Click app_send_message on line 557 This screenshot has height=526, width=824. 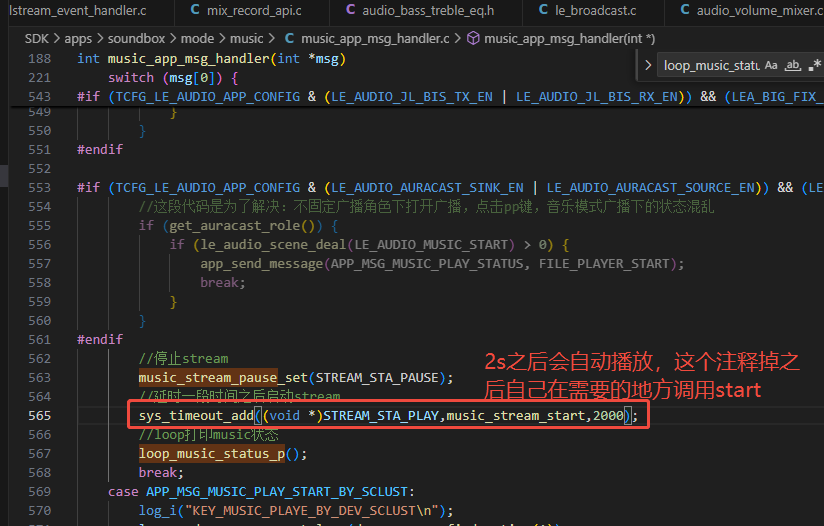(261, 264)
